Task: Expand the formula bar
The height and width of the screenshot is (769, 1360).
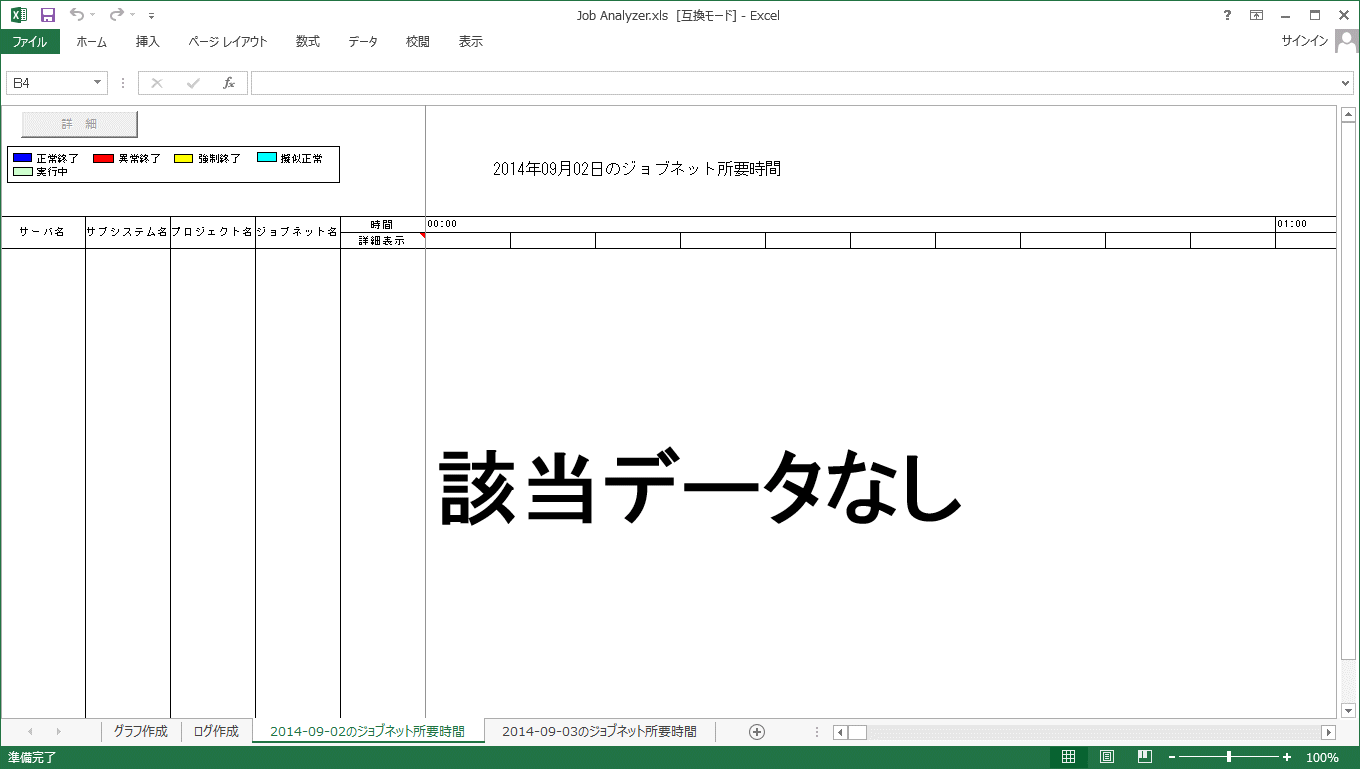Action: click(x=1345, y=83)
